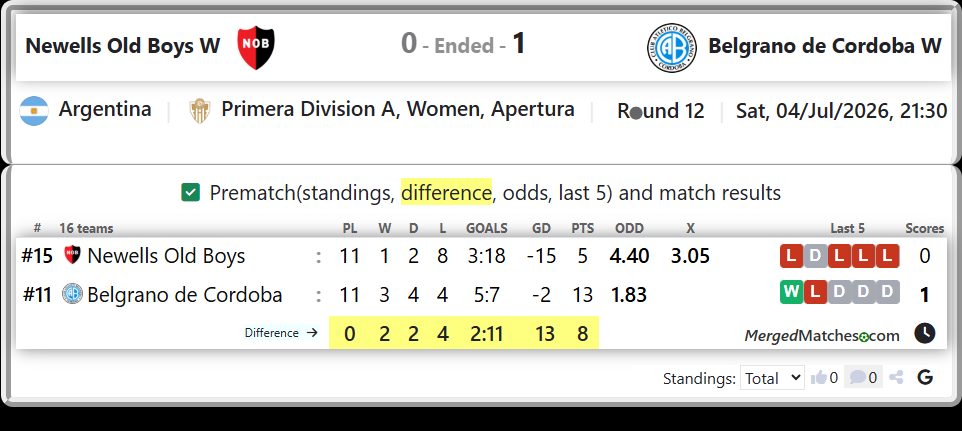Click the Argentina flag icon
The image size is (962, 431).
[x=34, y=111]
